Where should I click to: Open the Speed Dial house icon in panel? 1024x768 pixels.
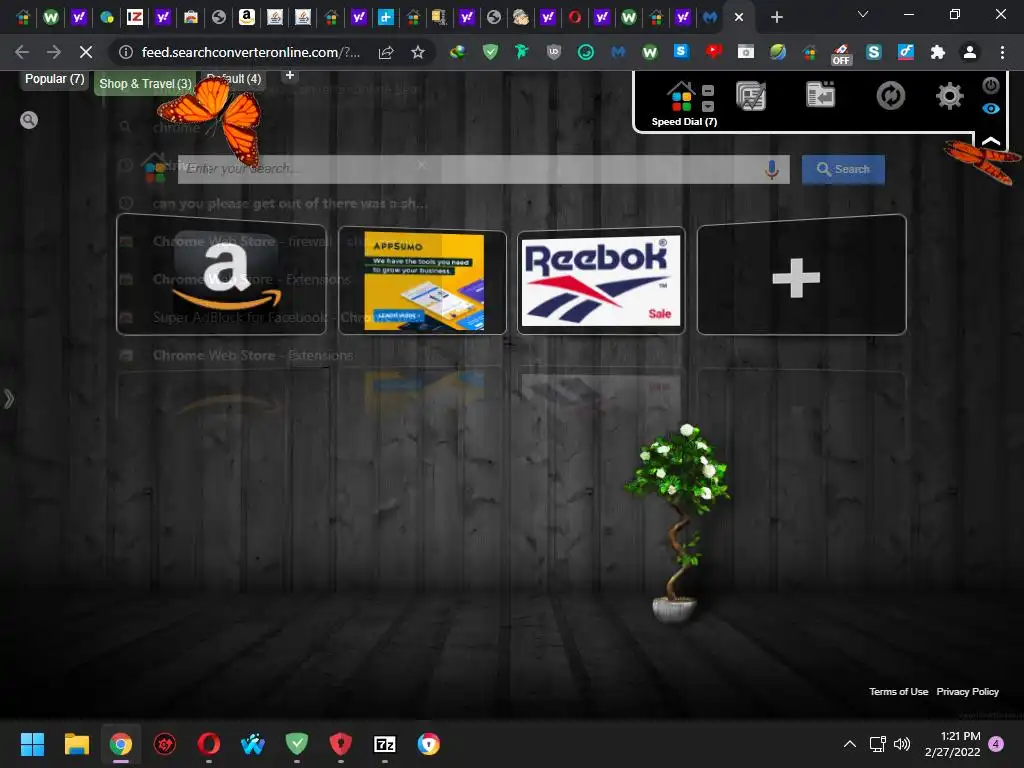coord(681,97)
